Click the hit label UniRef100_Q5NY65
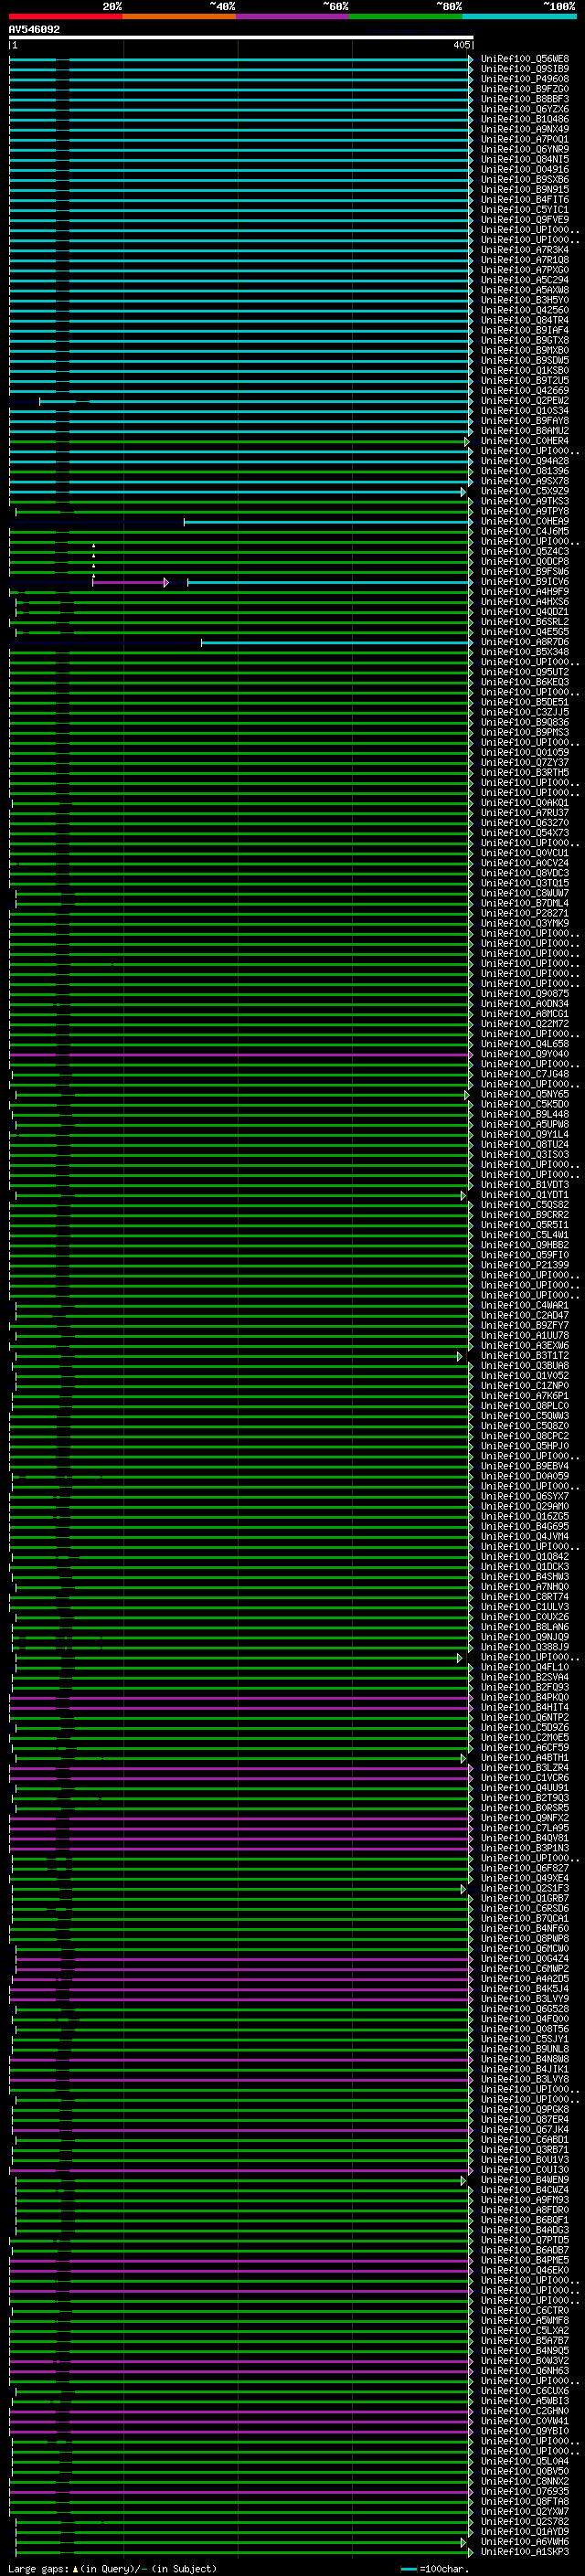 click(525, 1094)
